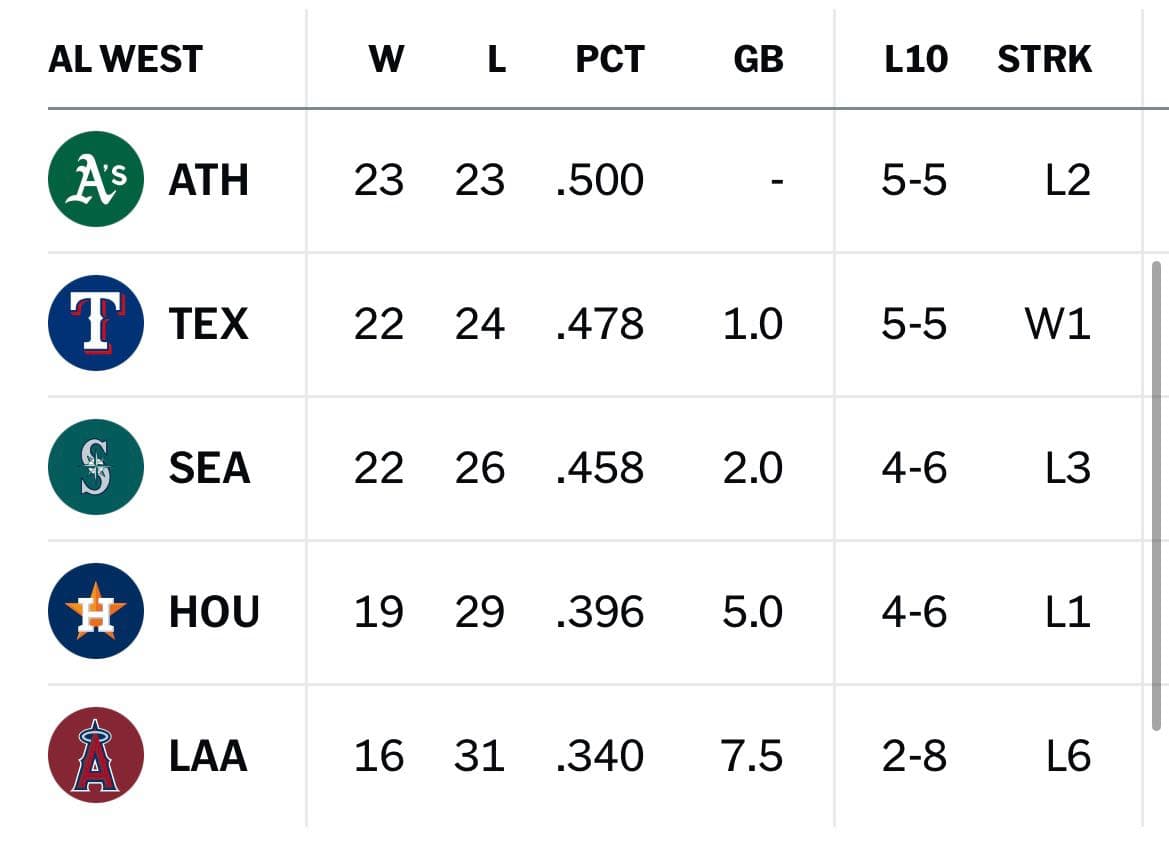This screenshot has width=1169, height=857.
Task: Open the ATH team link
Action: (x=209, y=180)
